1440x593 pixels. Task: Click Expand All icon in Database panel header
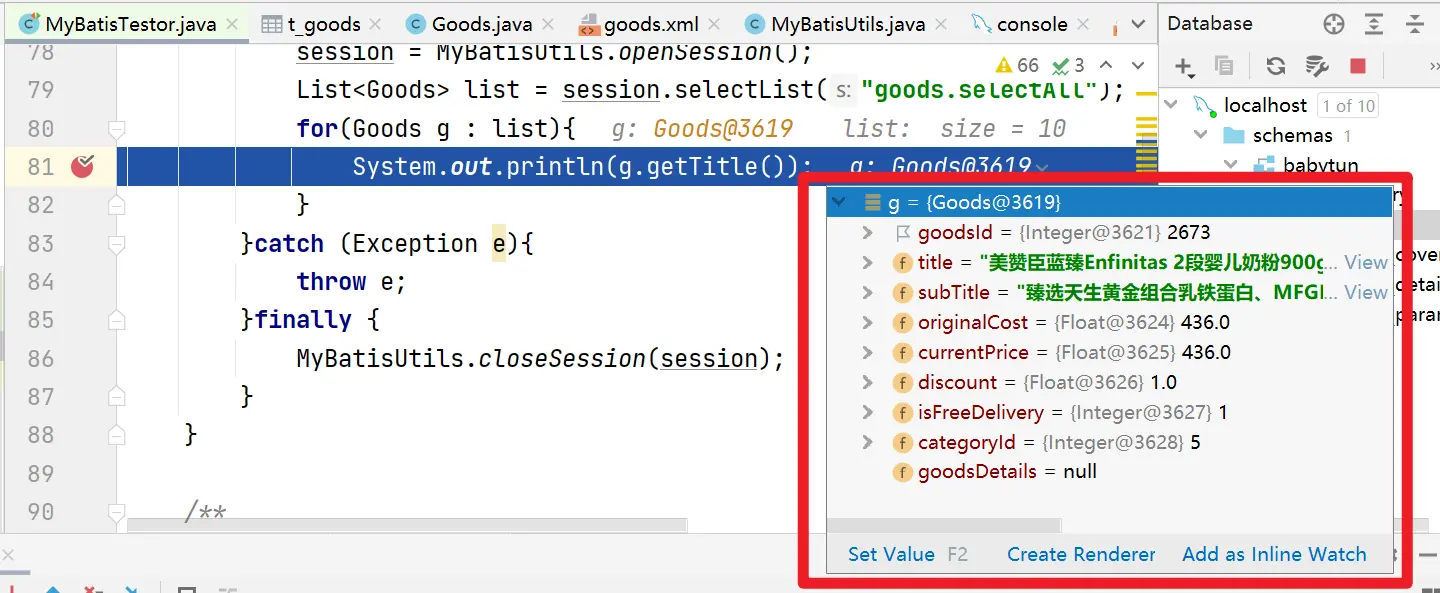pyautogui.click(x=1375, y=24)
